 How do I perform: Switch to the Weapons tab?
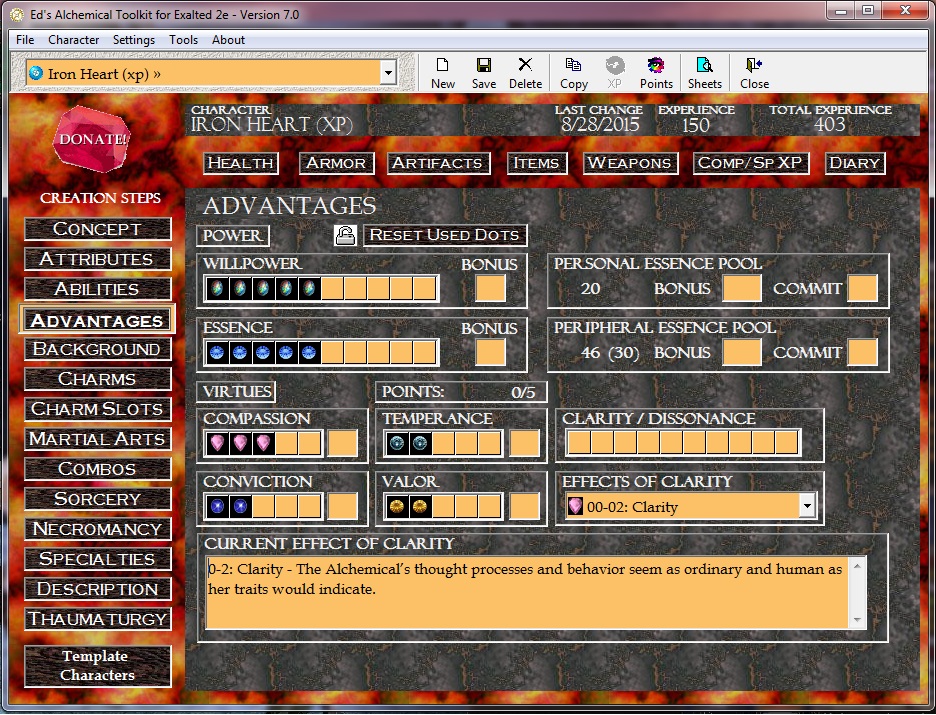[630, 163]
